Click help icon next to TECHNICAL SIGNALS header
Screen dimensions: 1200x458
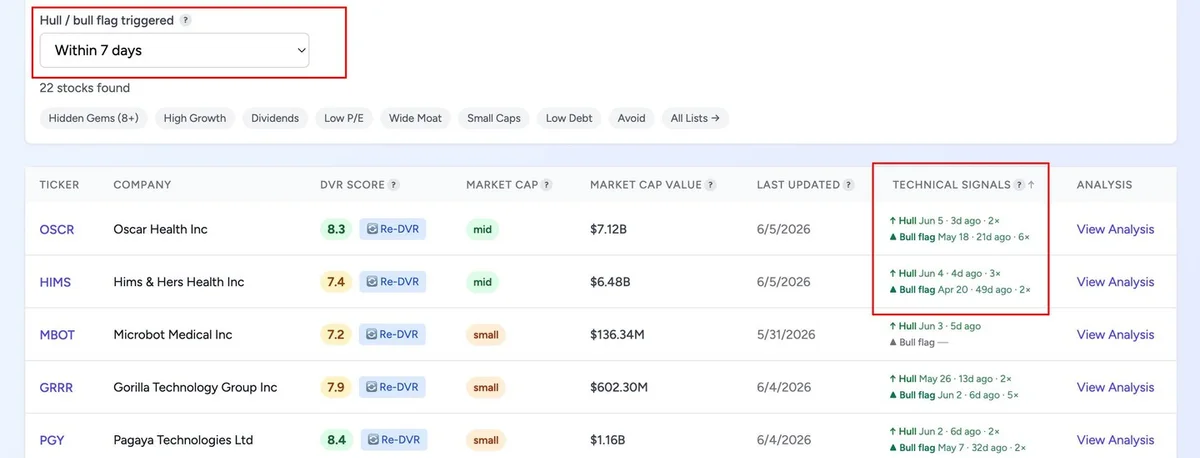pos(1019,185)
